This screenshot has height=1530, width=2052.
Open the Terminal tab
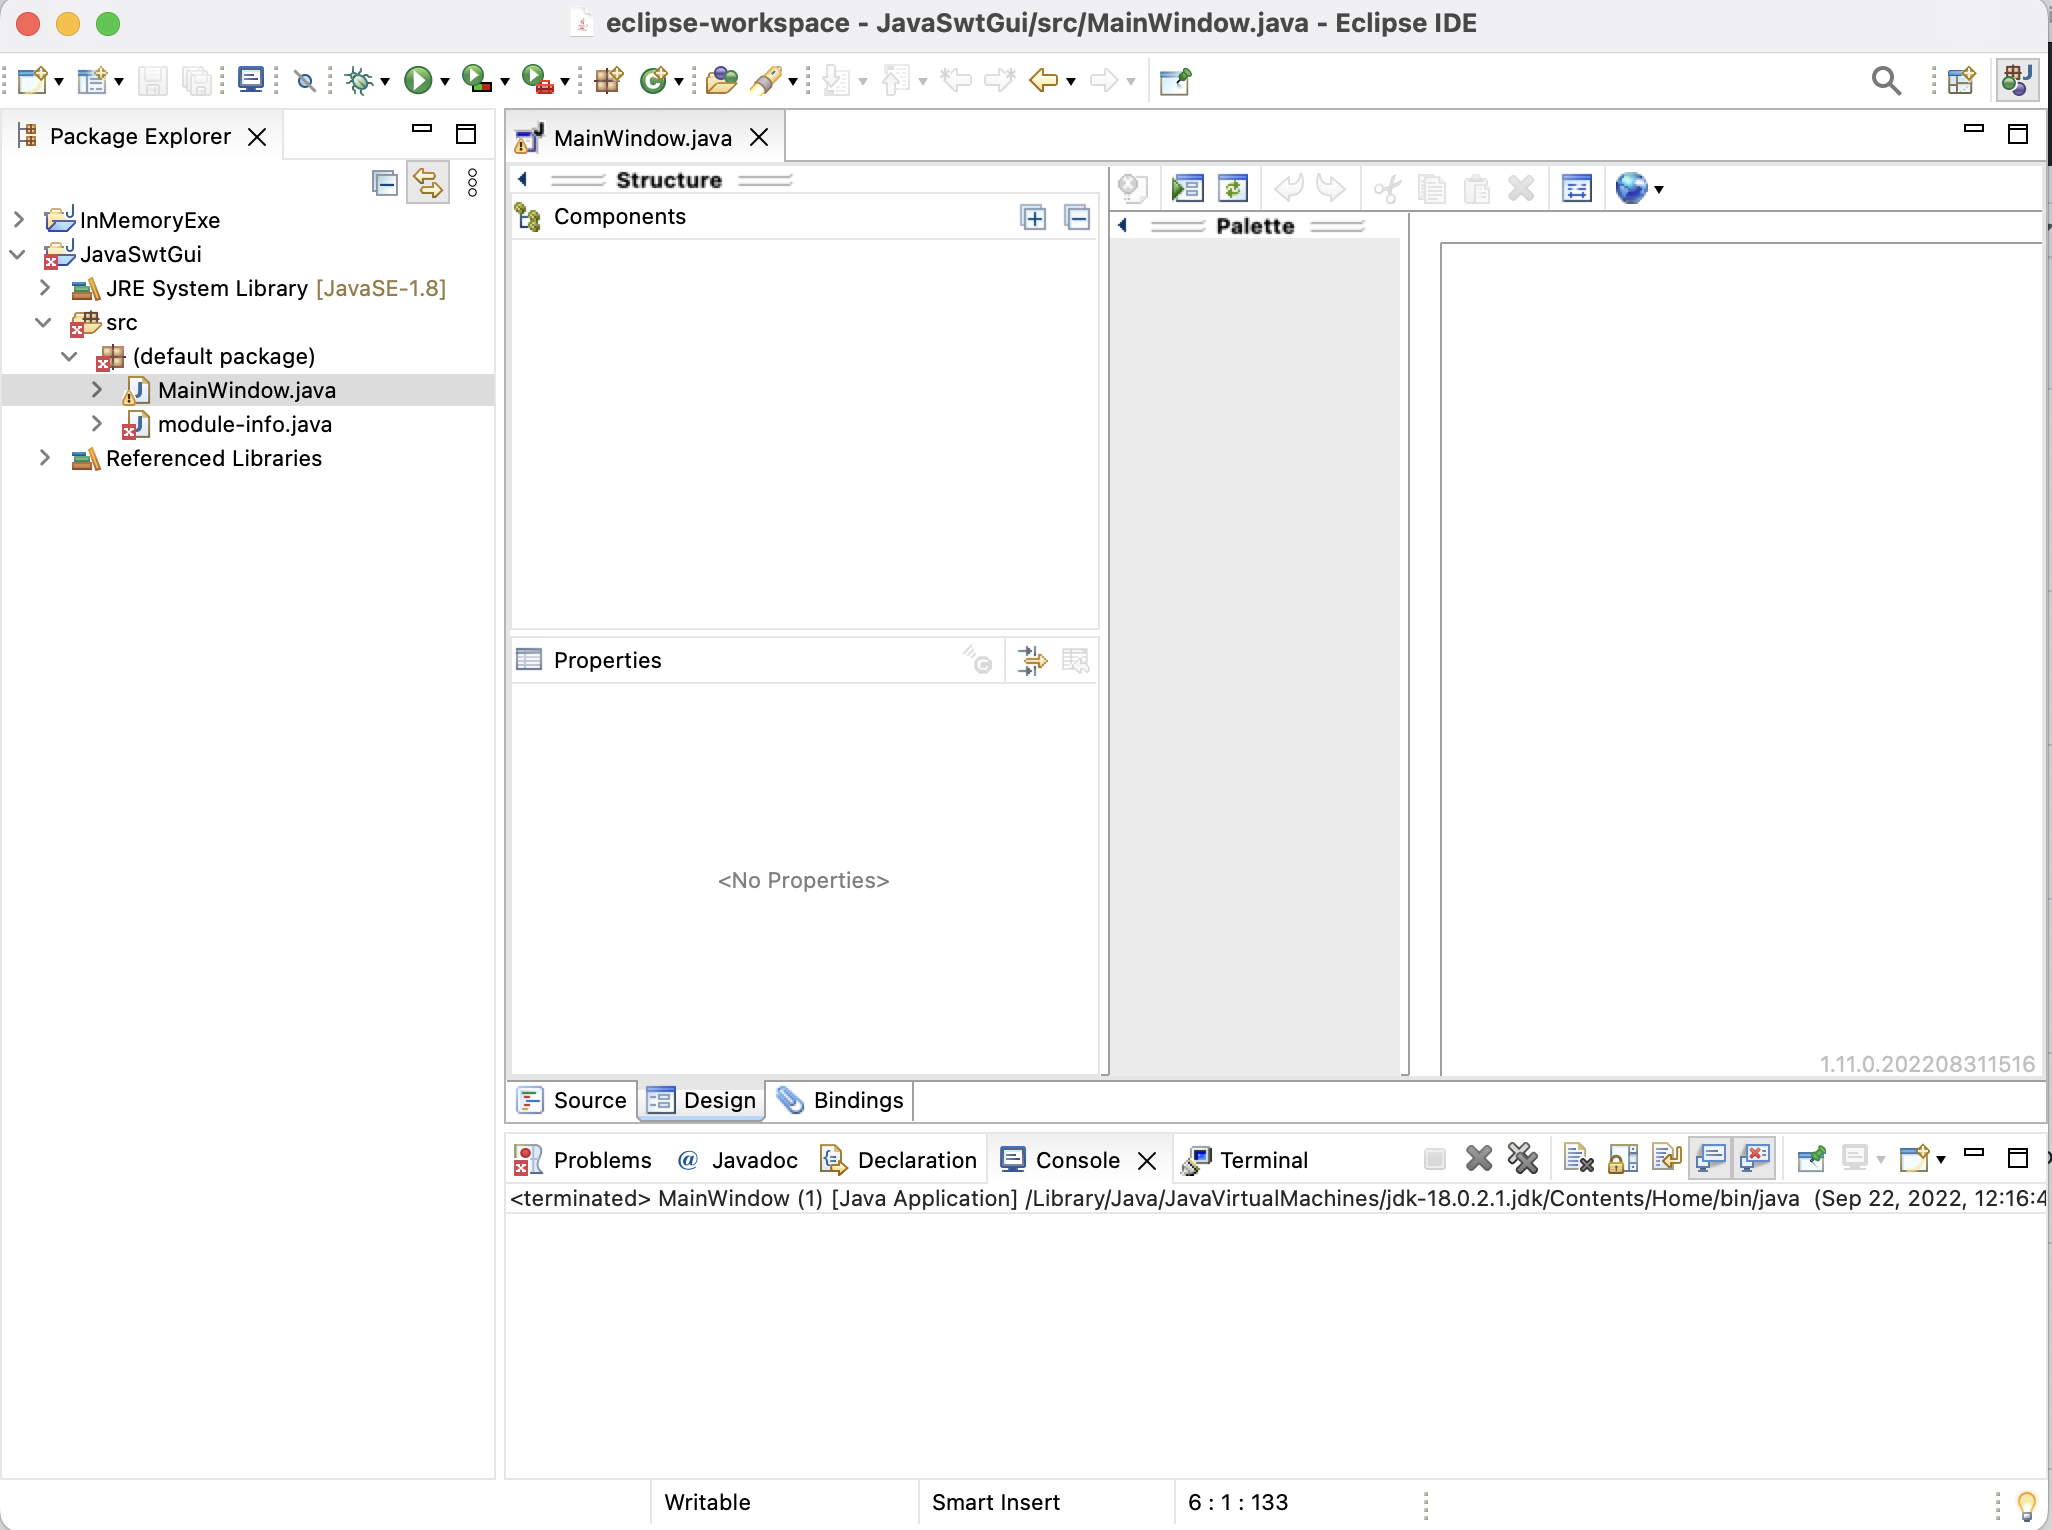(1263, 1160)
